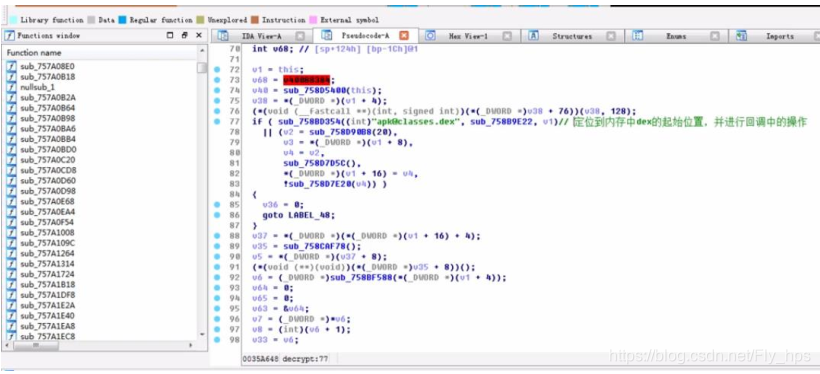Viewport: 820px width, 374px height.
Task: Click the Pseudocode-A tab icon
Action: point(327,36)
